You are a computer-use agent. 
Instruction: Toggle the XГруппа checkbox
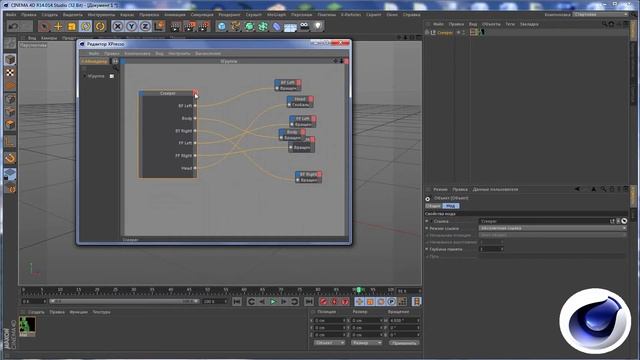click(112, 76)
